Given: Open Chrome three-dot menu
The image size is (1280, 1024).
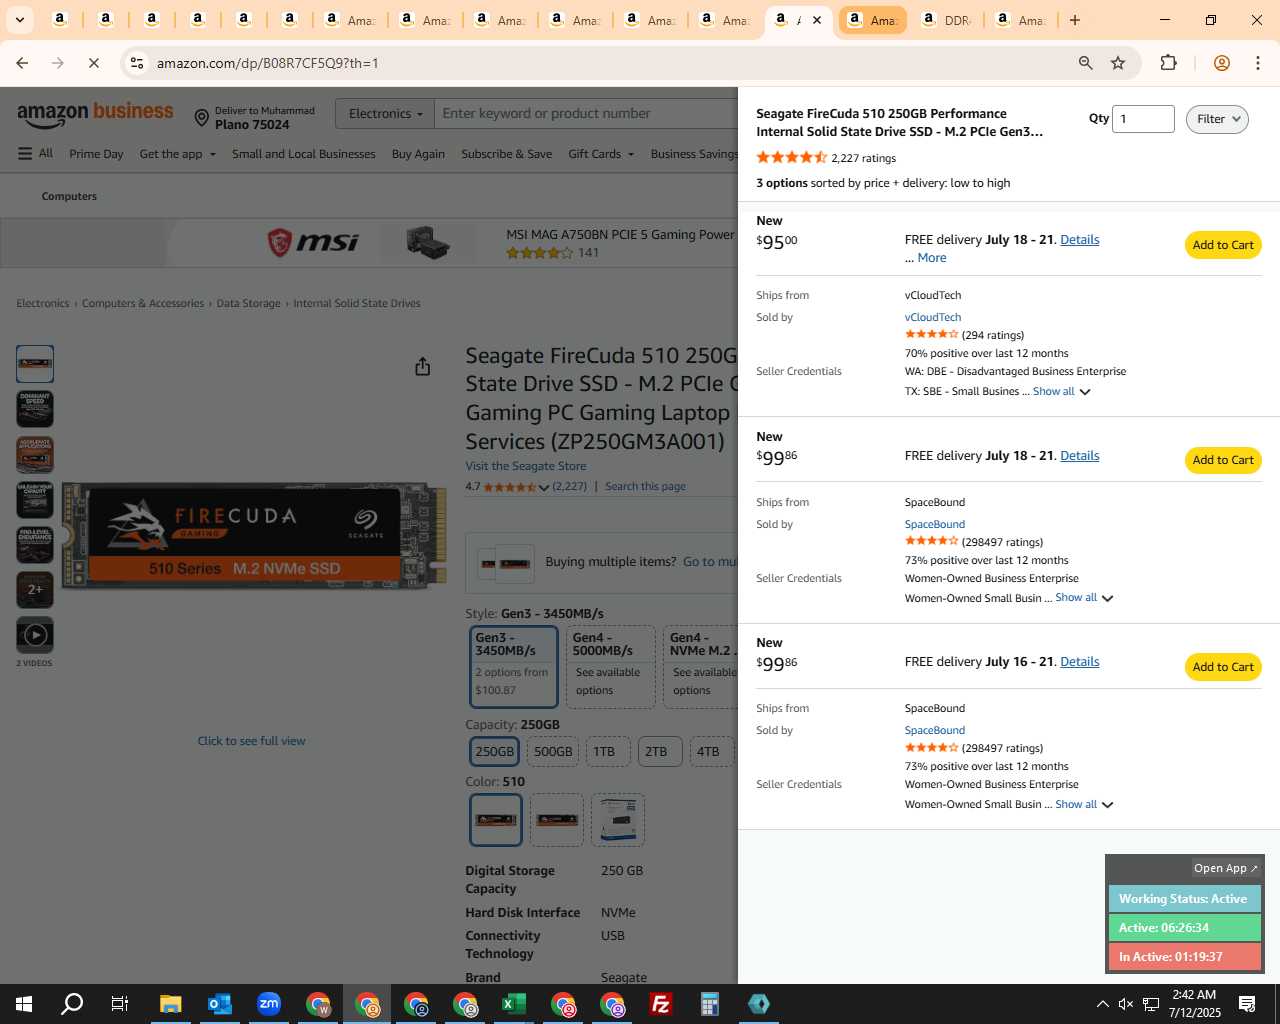Looking at the screenshot, I should click(1258, 63).
